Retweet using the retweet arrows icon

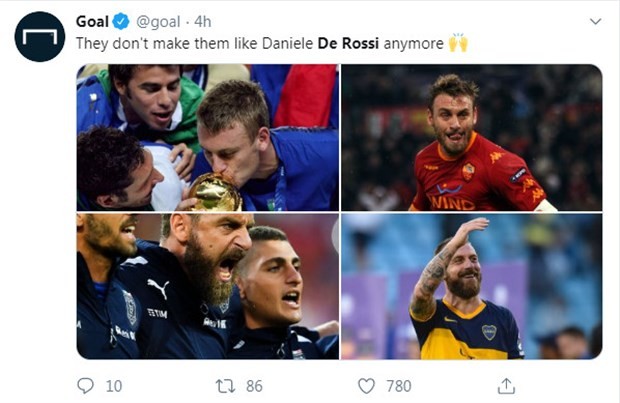(225, 385)
